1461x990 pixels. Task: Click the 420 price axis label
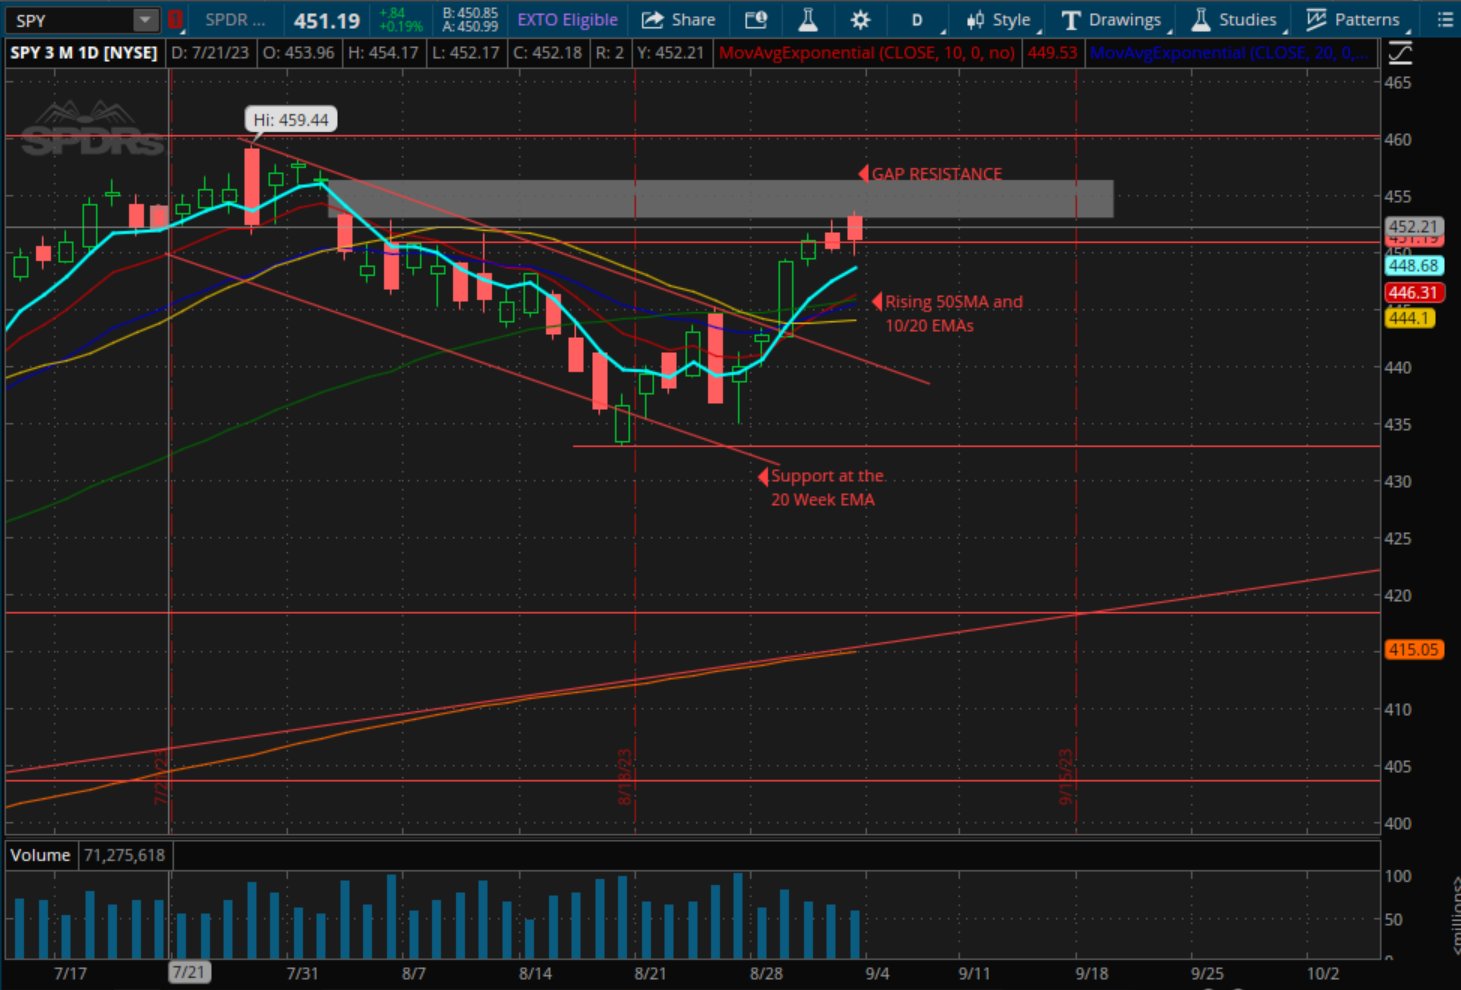(x=1398, y=596)
